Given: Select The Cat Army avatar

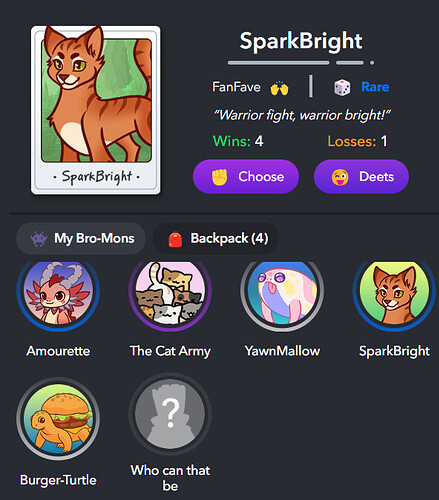Looking at the screenshot, I should tap(170, 292).
